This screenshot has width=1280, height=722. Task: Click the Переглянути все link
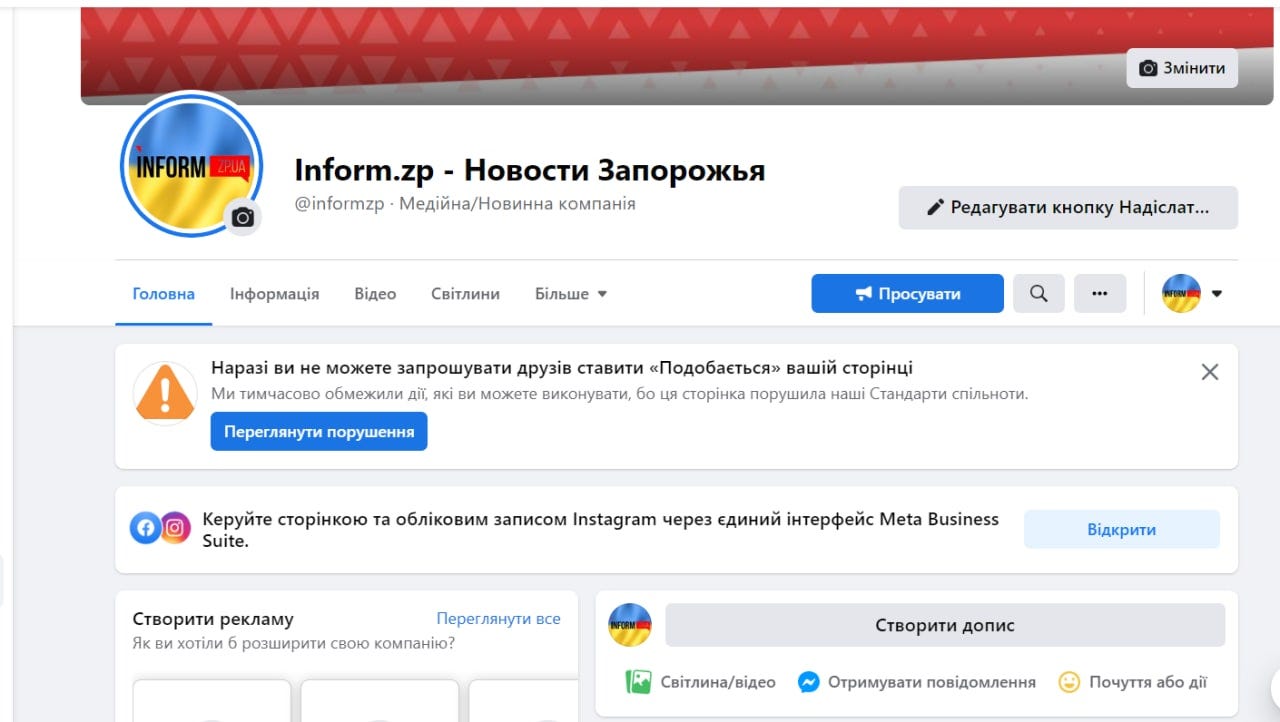point(499,619)
